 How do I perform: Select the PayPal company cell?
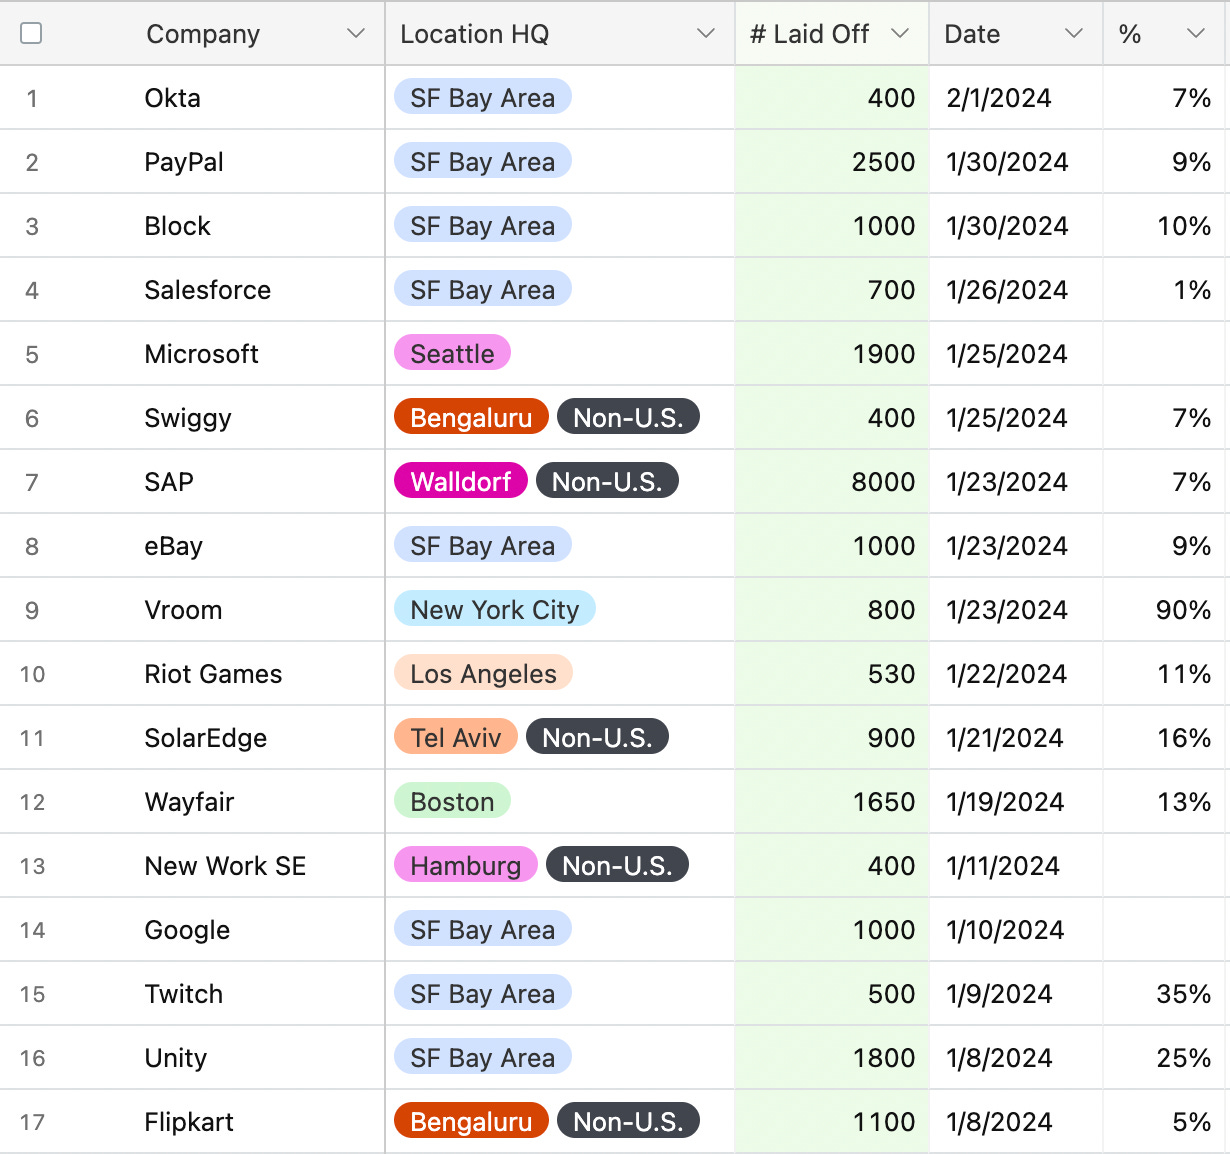[x=192, y=162]
